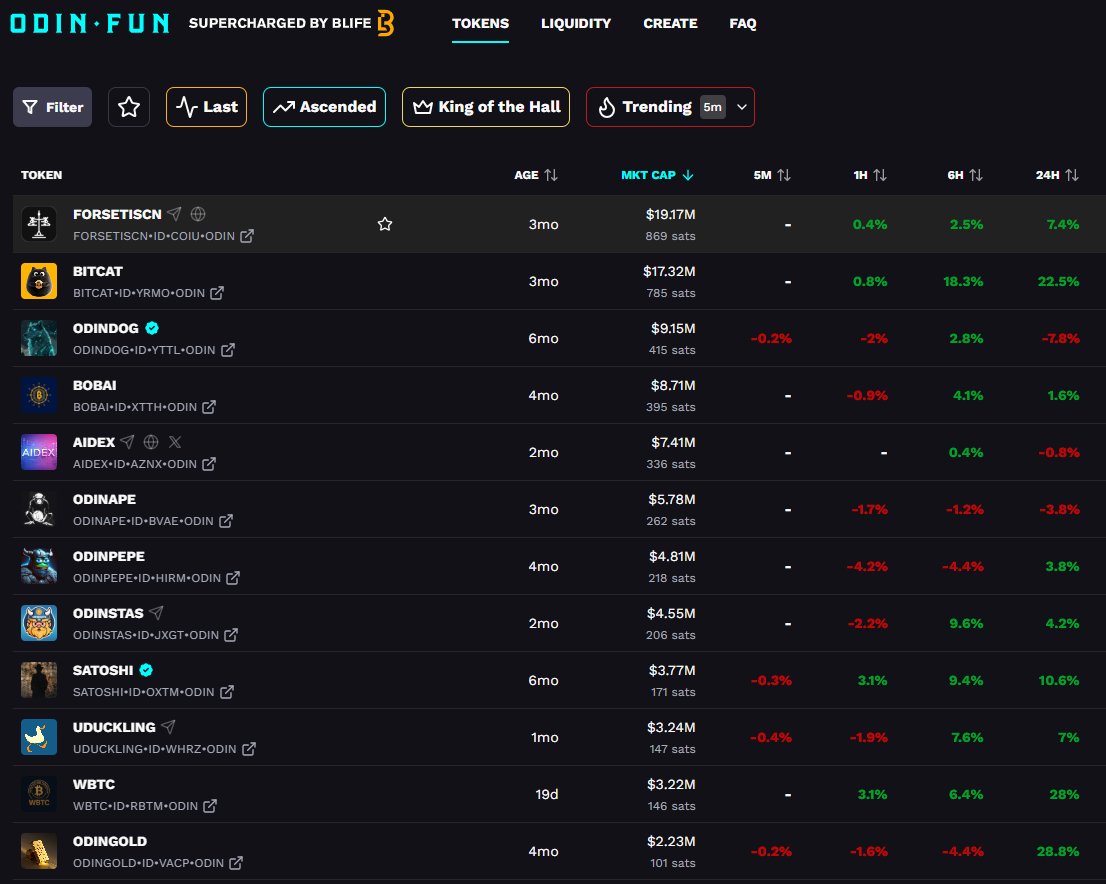This screenshot has width=1106, height=884.
Task: Open the ODINDOG token name
Action: pyautogui.click(x=106, y=328)
